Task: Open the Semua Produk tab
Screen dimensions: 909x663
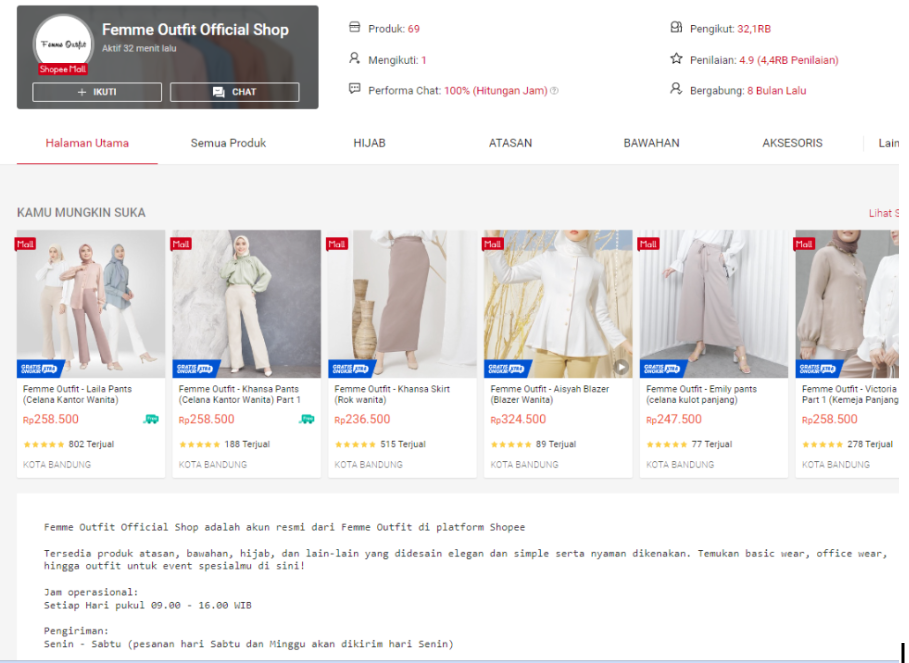Action: (x=228, y=143)
